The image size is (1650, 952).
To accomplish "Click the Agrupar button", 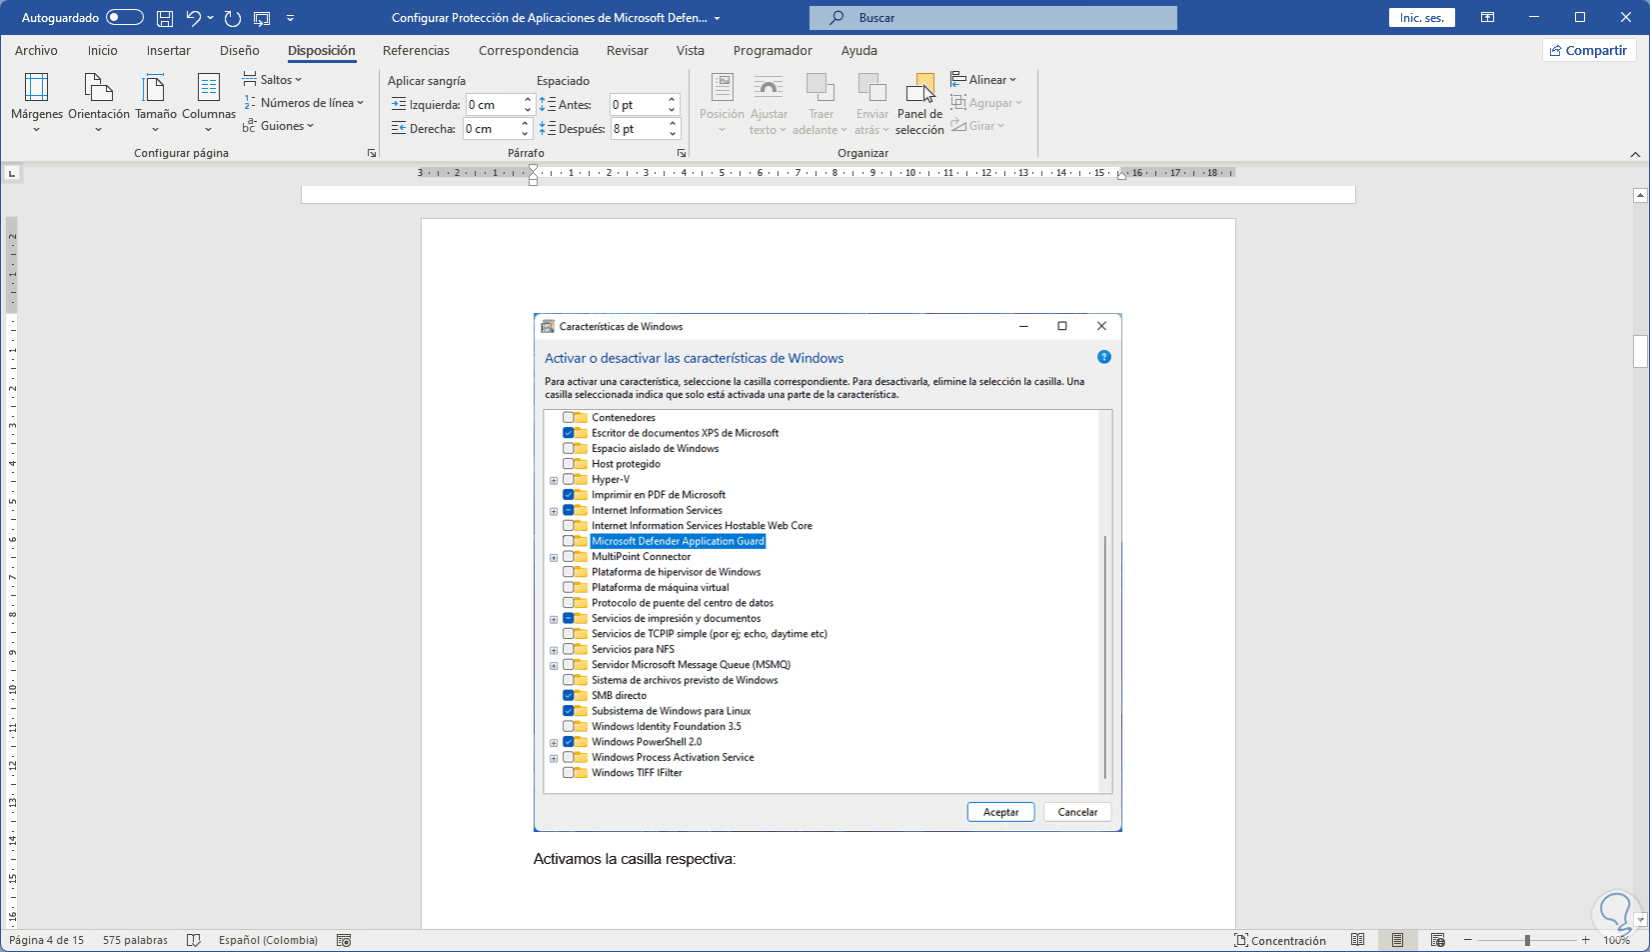I will [987, 103].
